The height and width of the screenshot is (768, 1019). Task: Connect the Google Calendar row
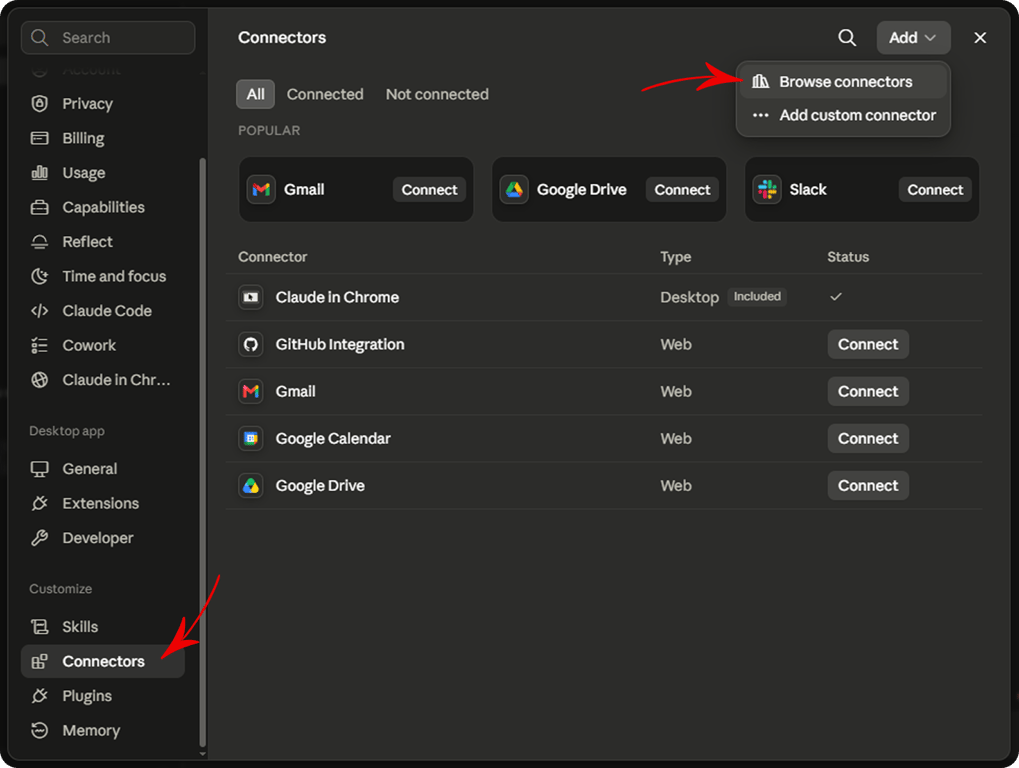(868, 439)
